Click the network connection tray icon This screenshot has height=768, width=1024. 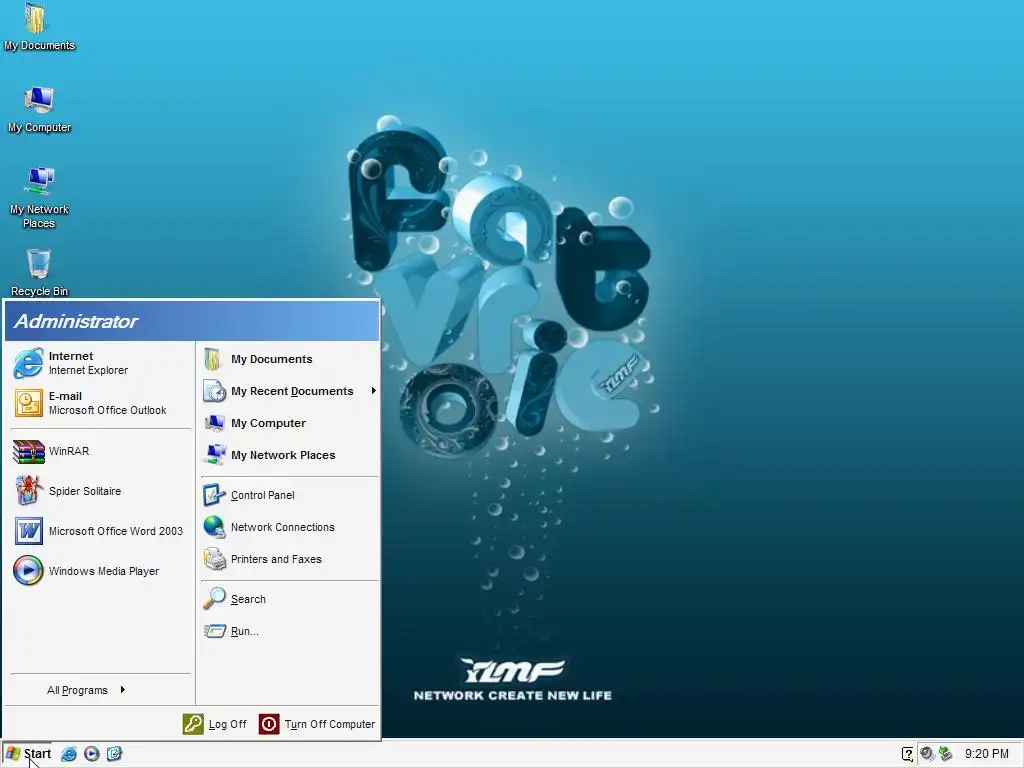pyautogui.click(x=945, y=754)
